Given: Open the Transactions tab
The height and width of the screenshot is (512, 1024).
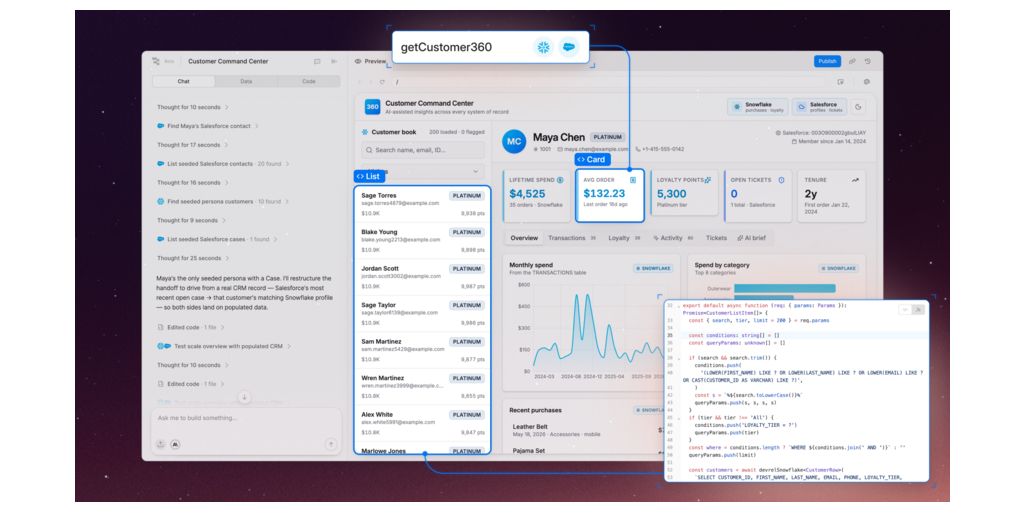Looking at the screenshot, I should (572, 238).
